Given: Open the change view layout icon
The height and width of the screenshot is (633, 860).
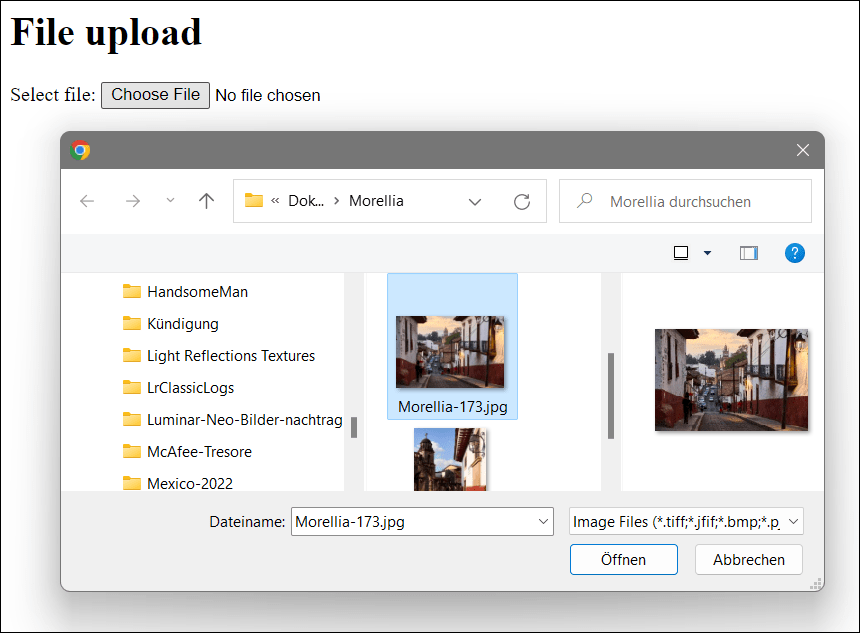Looking at the screenshot, I should (x=679, y=253).
